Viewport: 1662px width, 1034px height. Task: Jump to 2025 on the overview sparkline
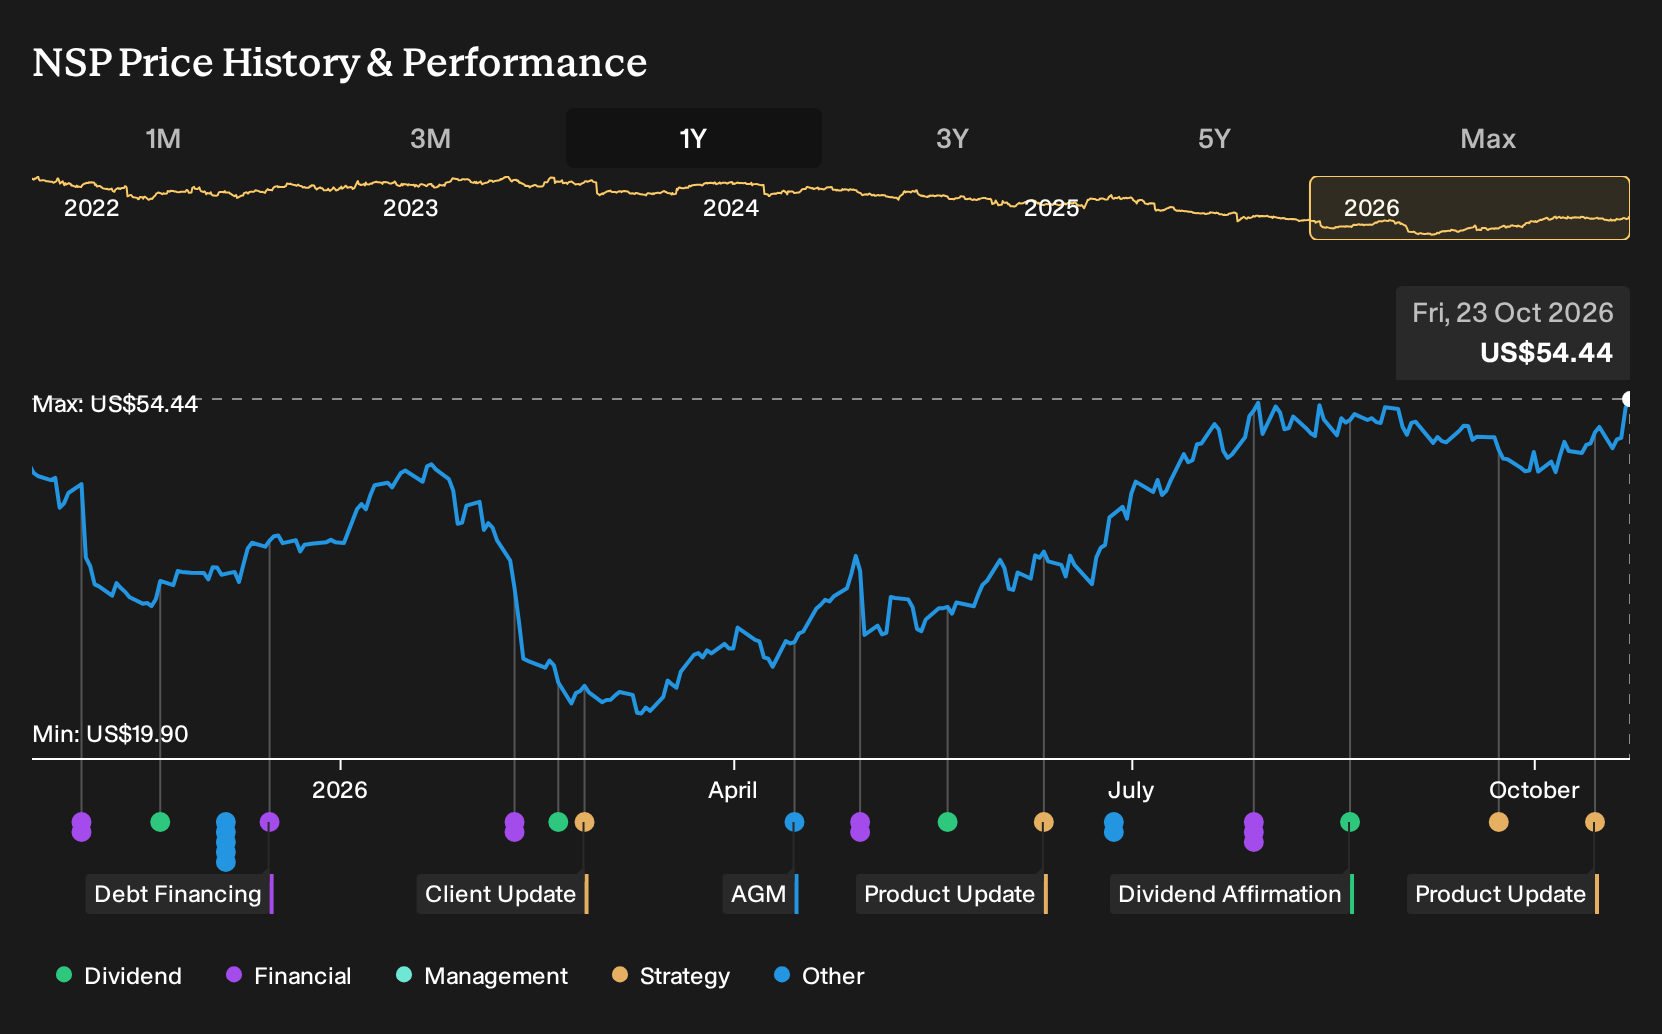(1052, 208)
